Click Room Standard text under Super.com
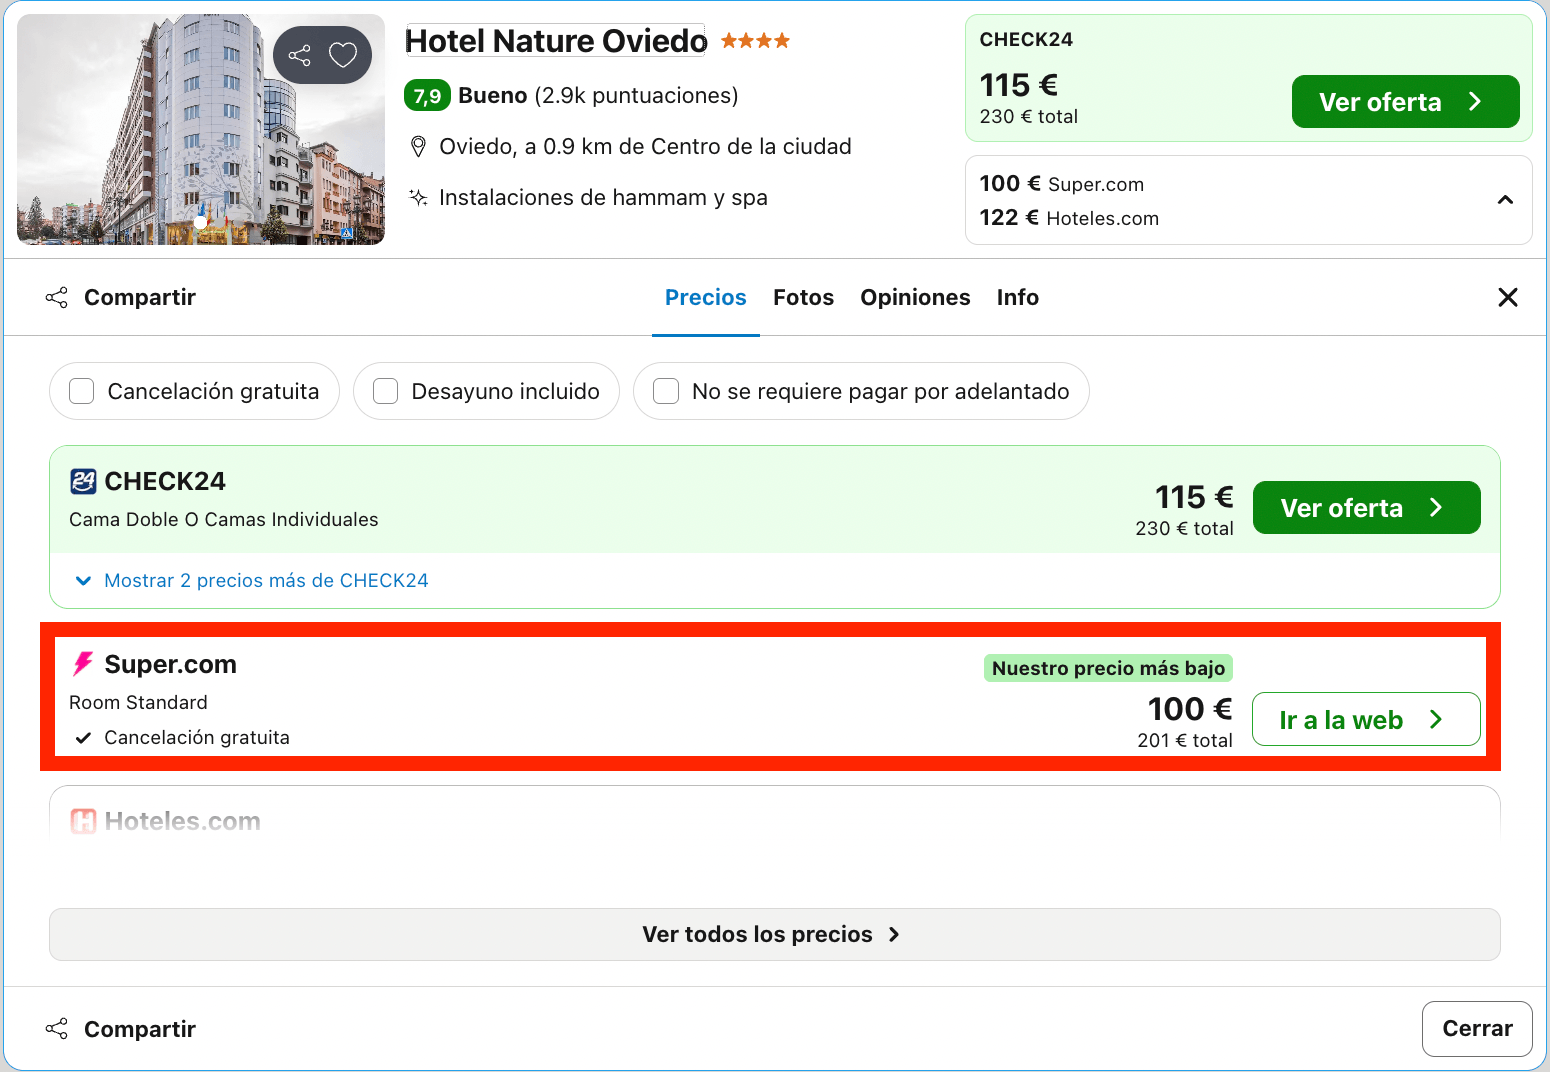 [139, 703]
